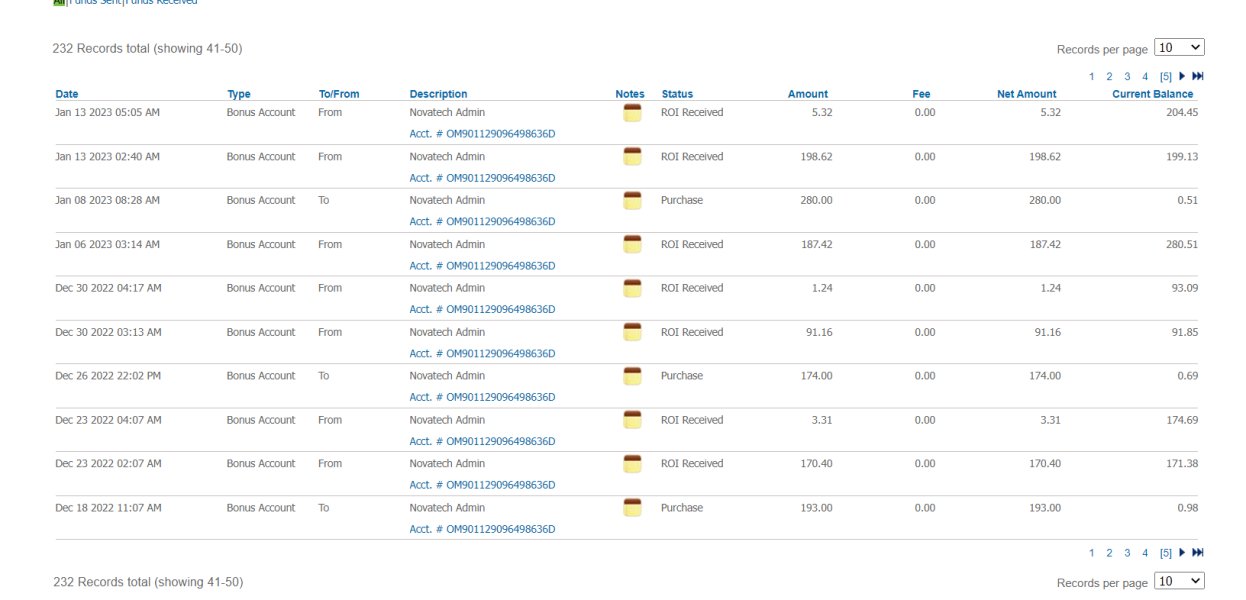Select current balance value 91.85

1184,332
